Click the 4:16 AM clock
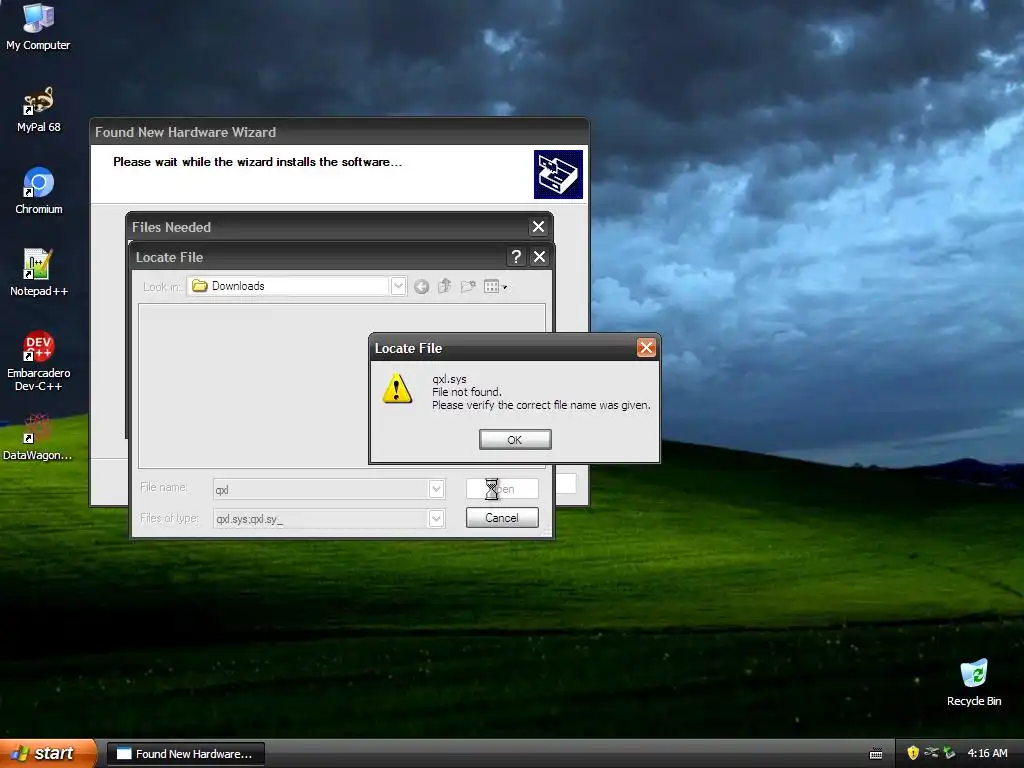1024x768 pixels. (x=987, y=753)
